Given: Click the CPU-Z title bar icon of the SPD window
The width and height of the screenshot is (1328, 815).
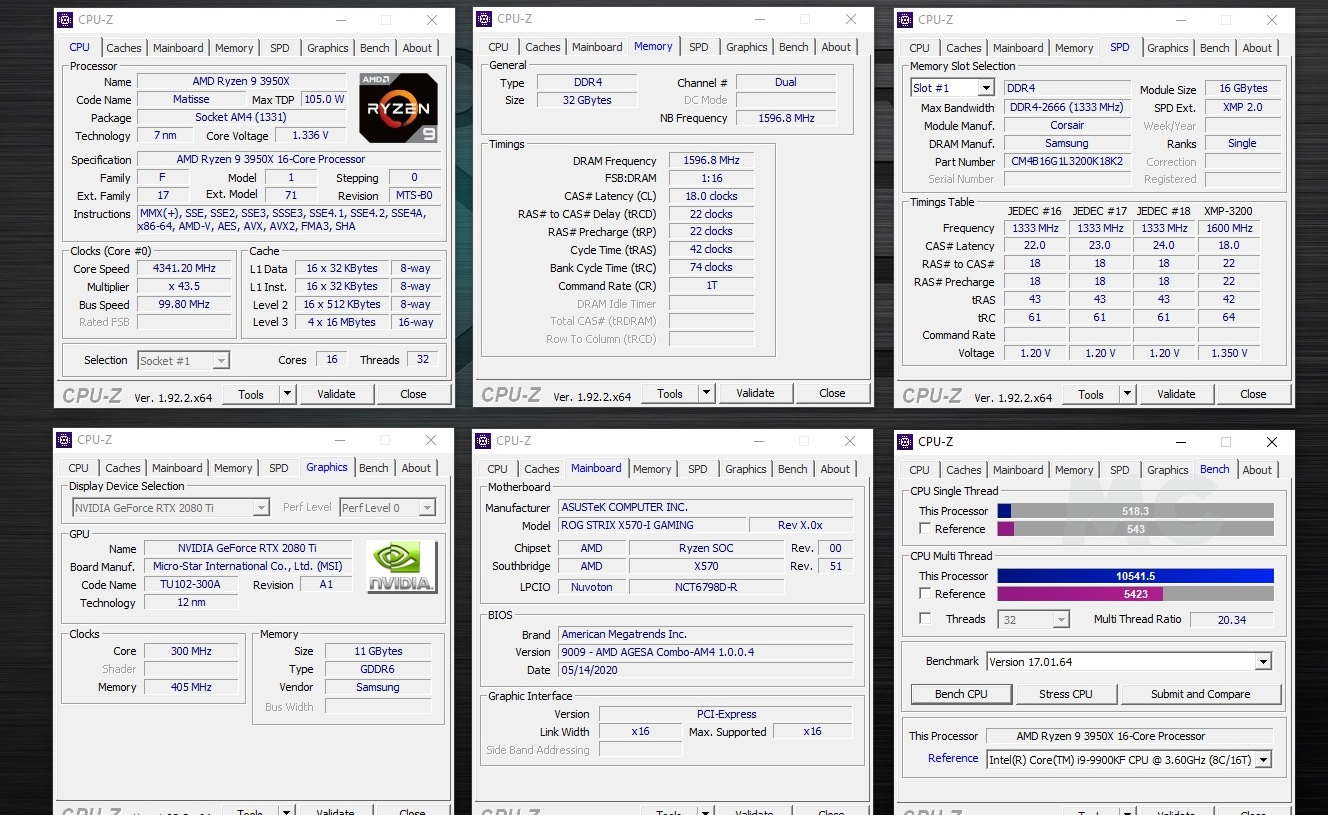Looking at the screenshot, I should click(904, 19).
